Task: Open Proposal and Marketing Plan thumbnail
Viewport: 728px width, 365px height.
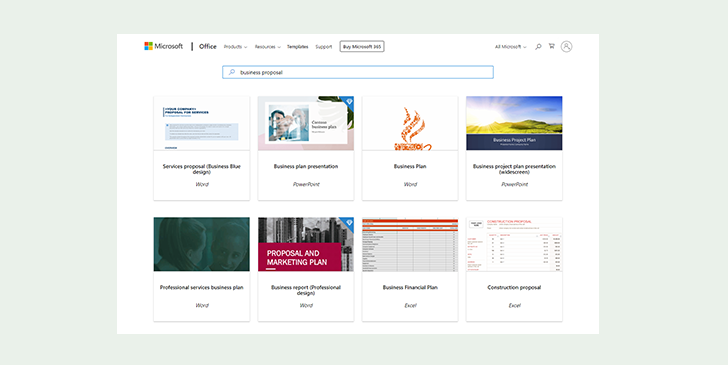Action: tap(306, 244)
